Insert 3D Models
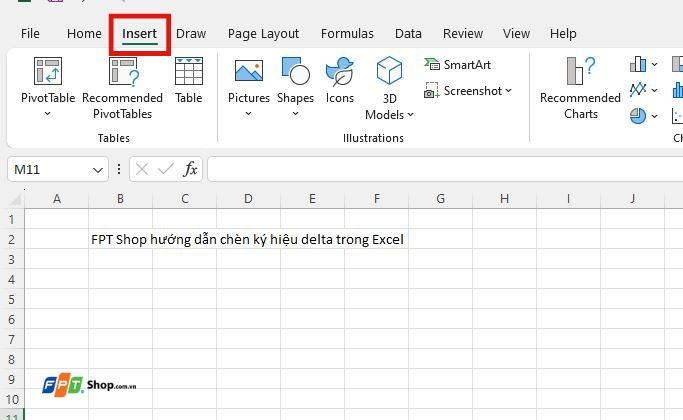Screen dimensions: 683x420 coord(389,88)
